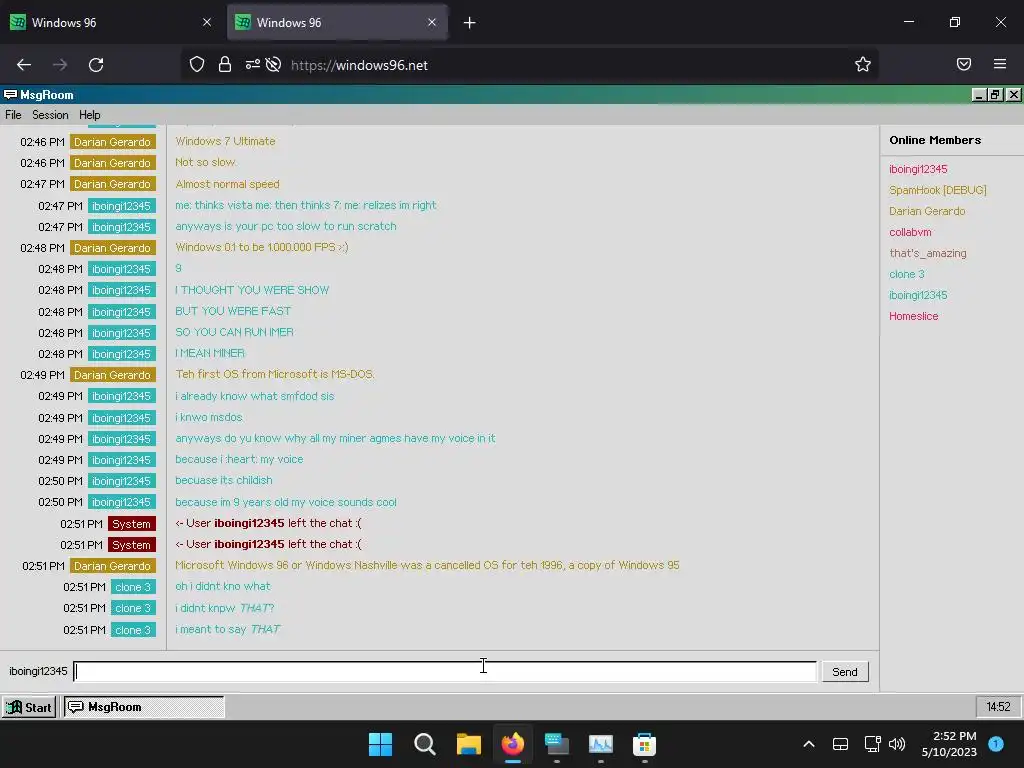Open a new browser tab with plus
The height and width of the screenshot is (768, 1024).
(469, 23)
